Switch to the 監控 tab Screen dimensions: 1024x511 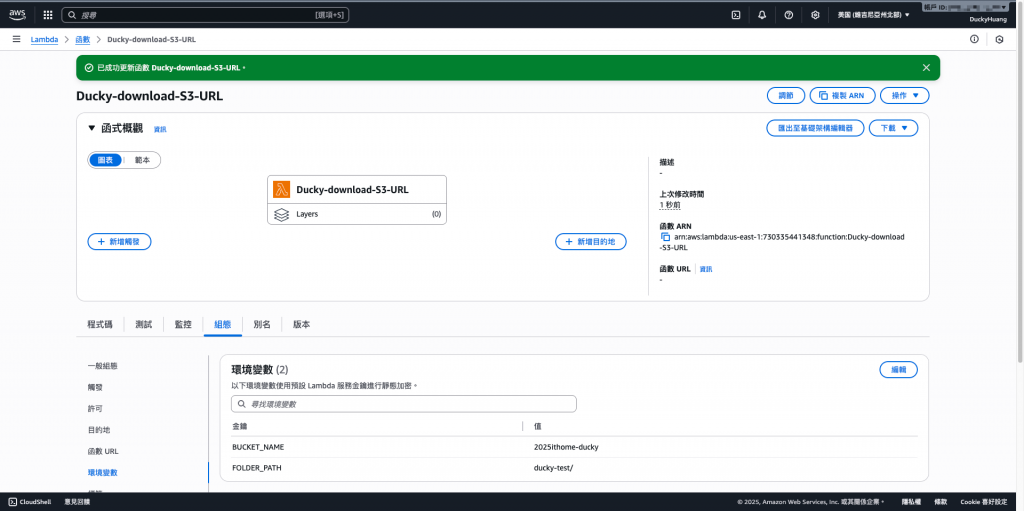[x=183, y=324]
